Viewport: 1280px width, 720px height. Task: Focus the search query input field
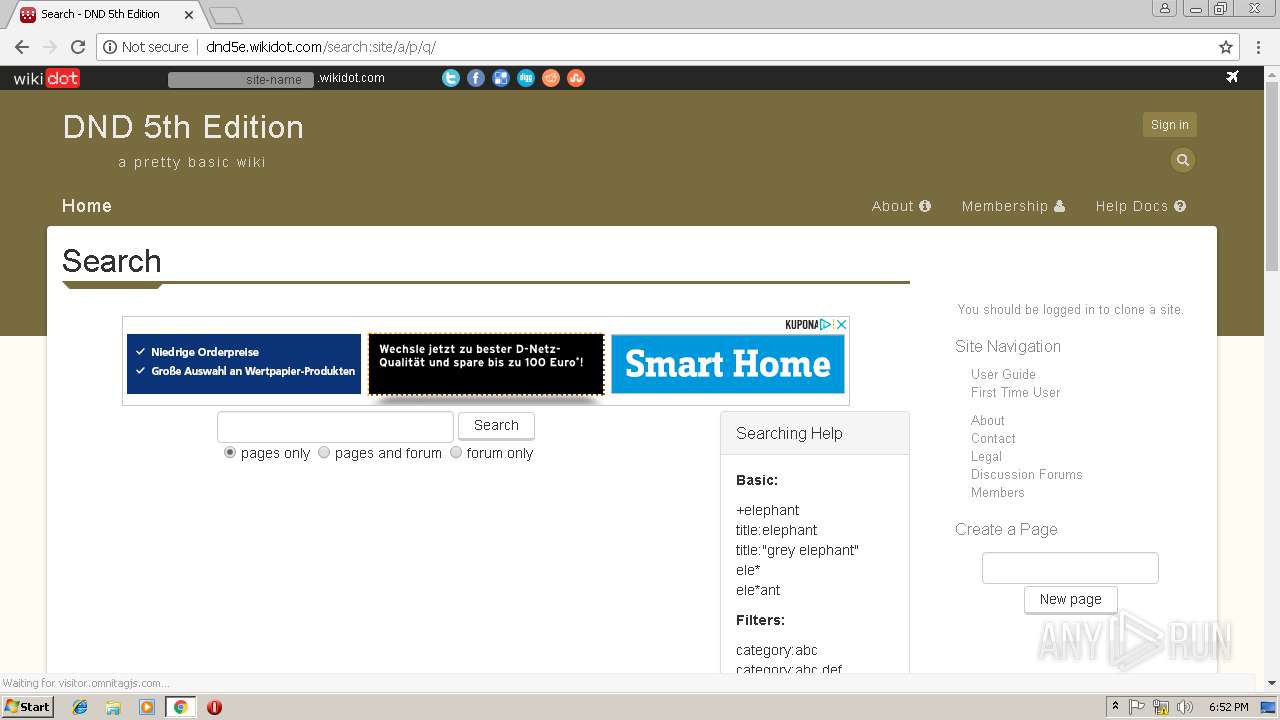[335, 427]
